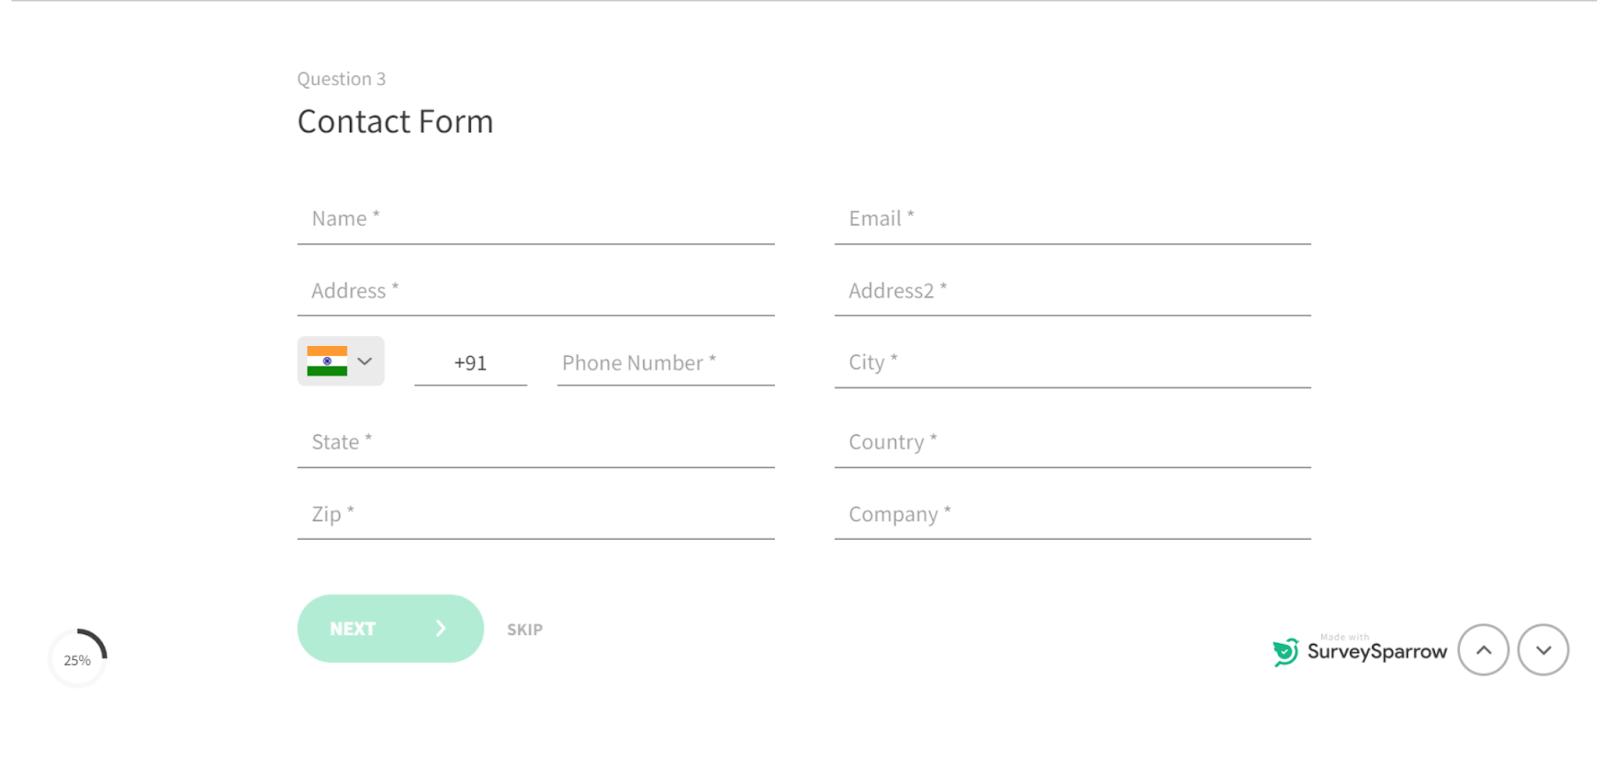1600x760 pixels.
Task: Focus the Company text field
Action: pyautogui.click(x=1072, y=514)
